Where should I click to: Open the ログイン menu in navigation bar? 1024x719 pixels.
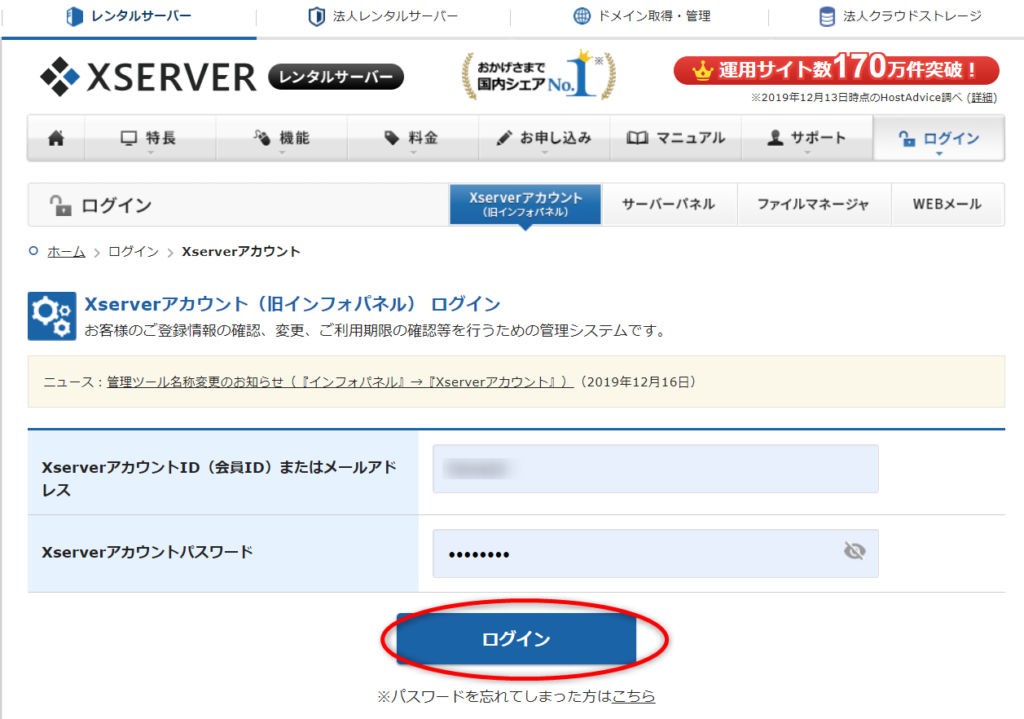pyautogui.click(x=938, y=138)
